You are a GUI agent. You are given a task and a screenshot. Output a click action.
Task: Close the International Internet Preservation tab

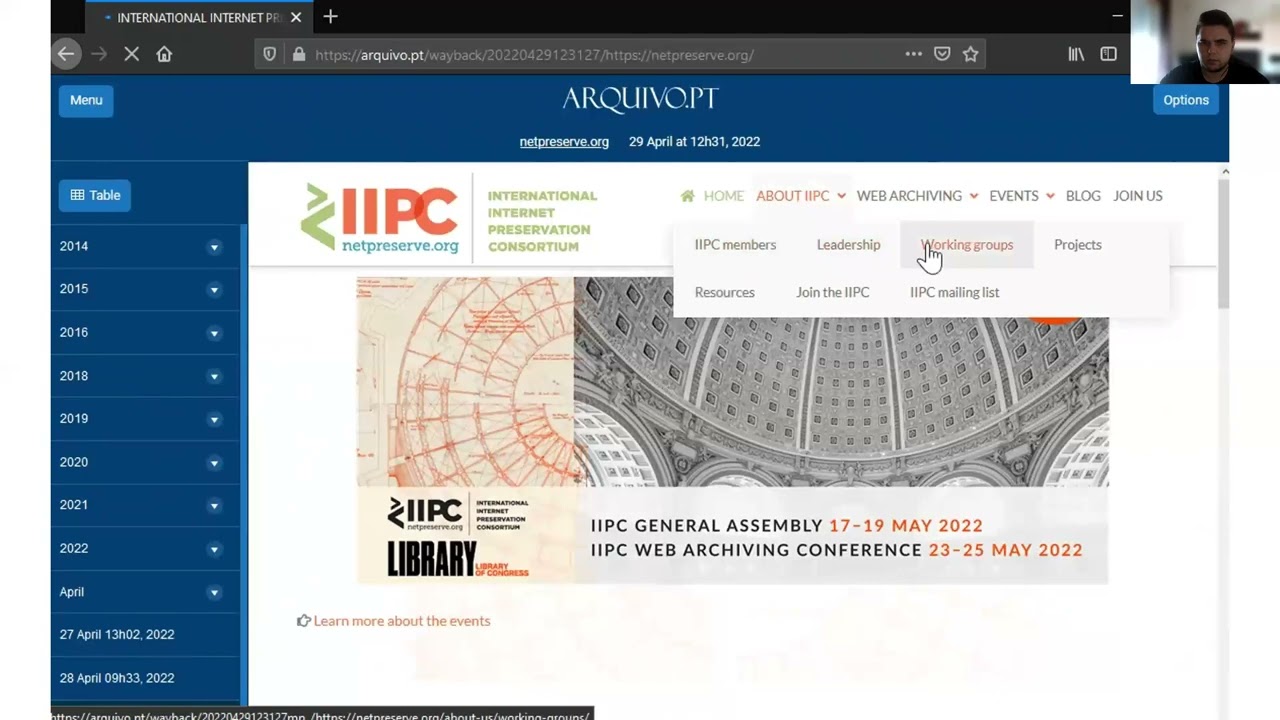pyautogui.click(x=296, y=17)
